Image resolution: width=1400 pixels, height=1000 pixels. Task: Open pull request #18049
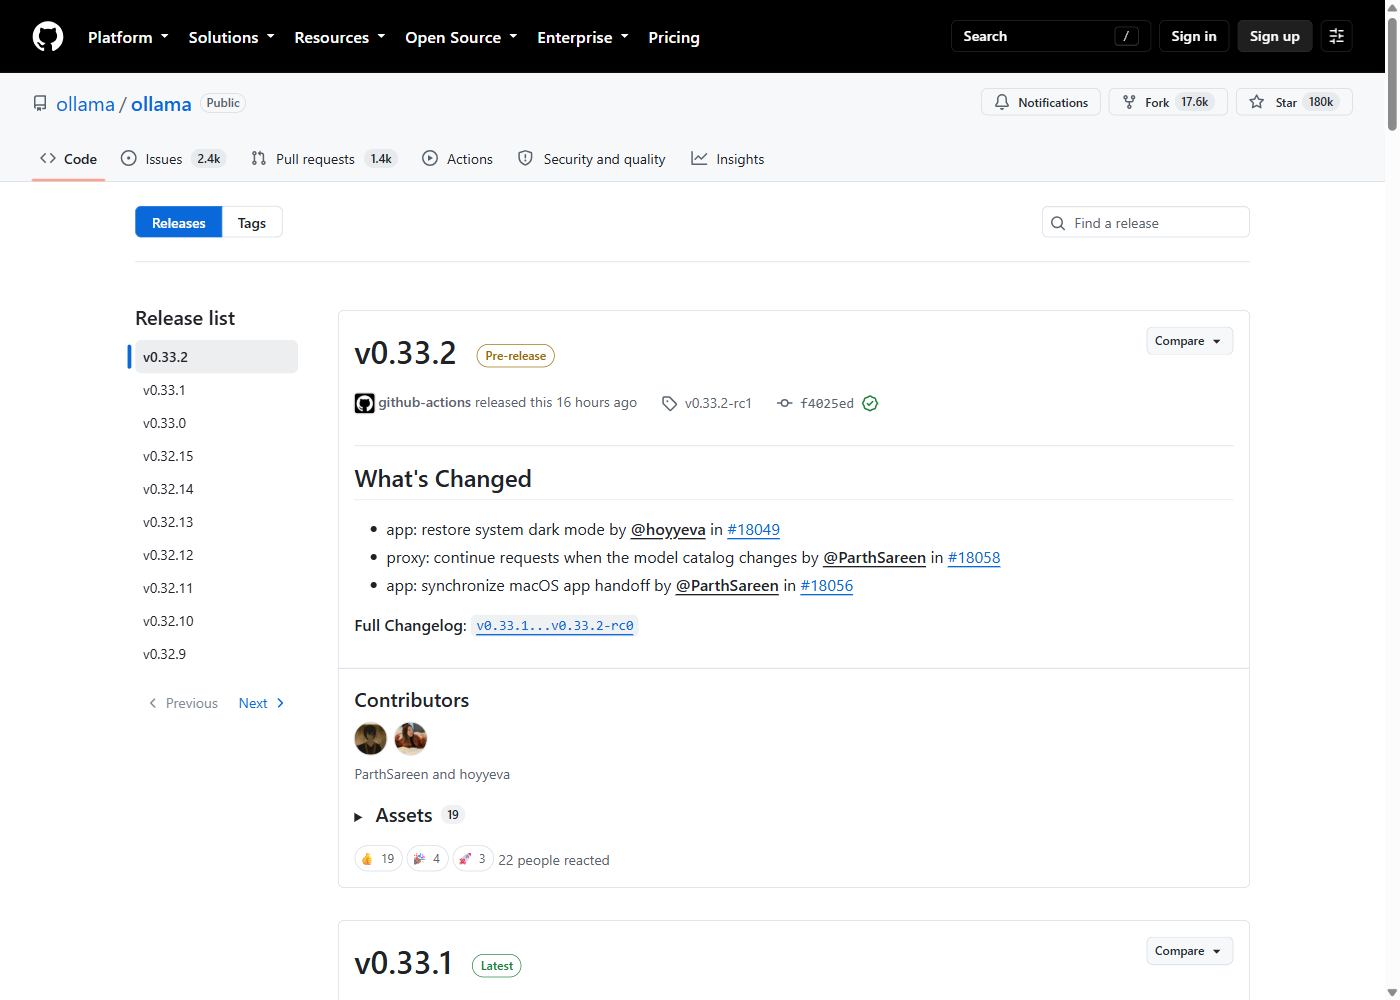[753, 530]
